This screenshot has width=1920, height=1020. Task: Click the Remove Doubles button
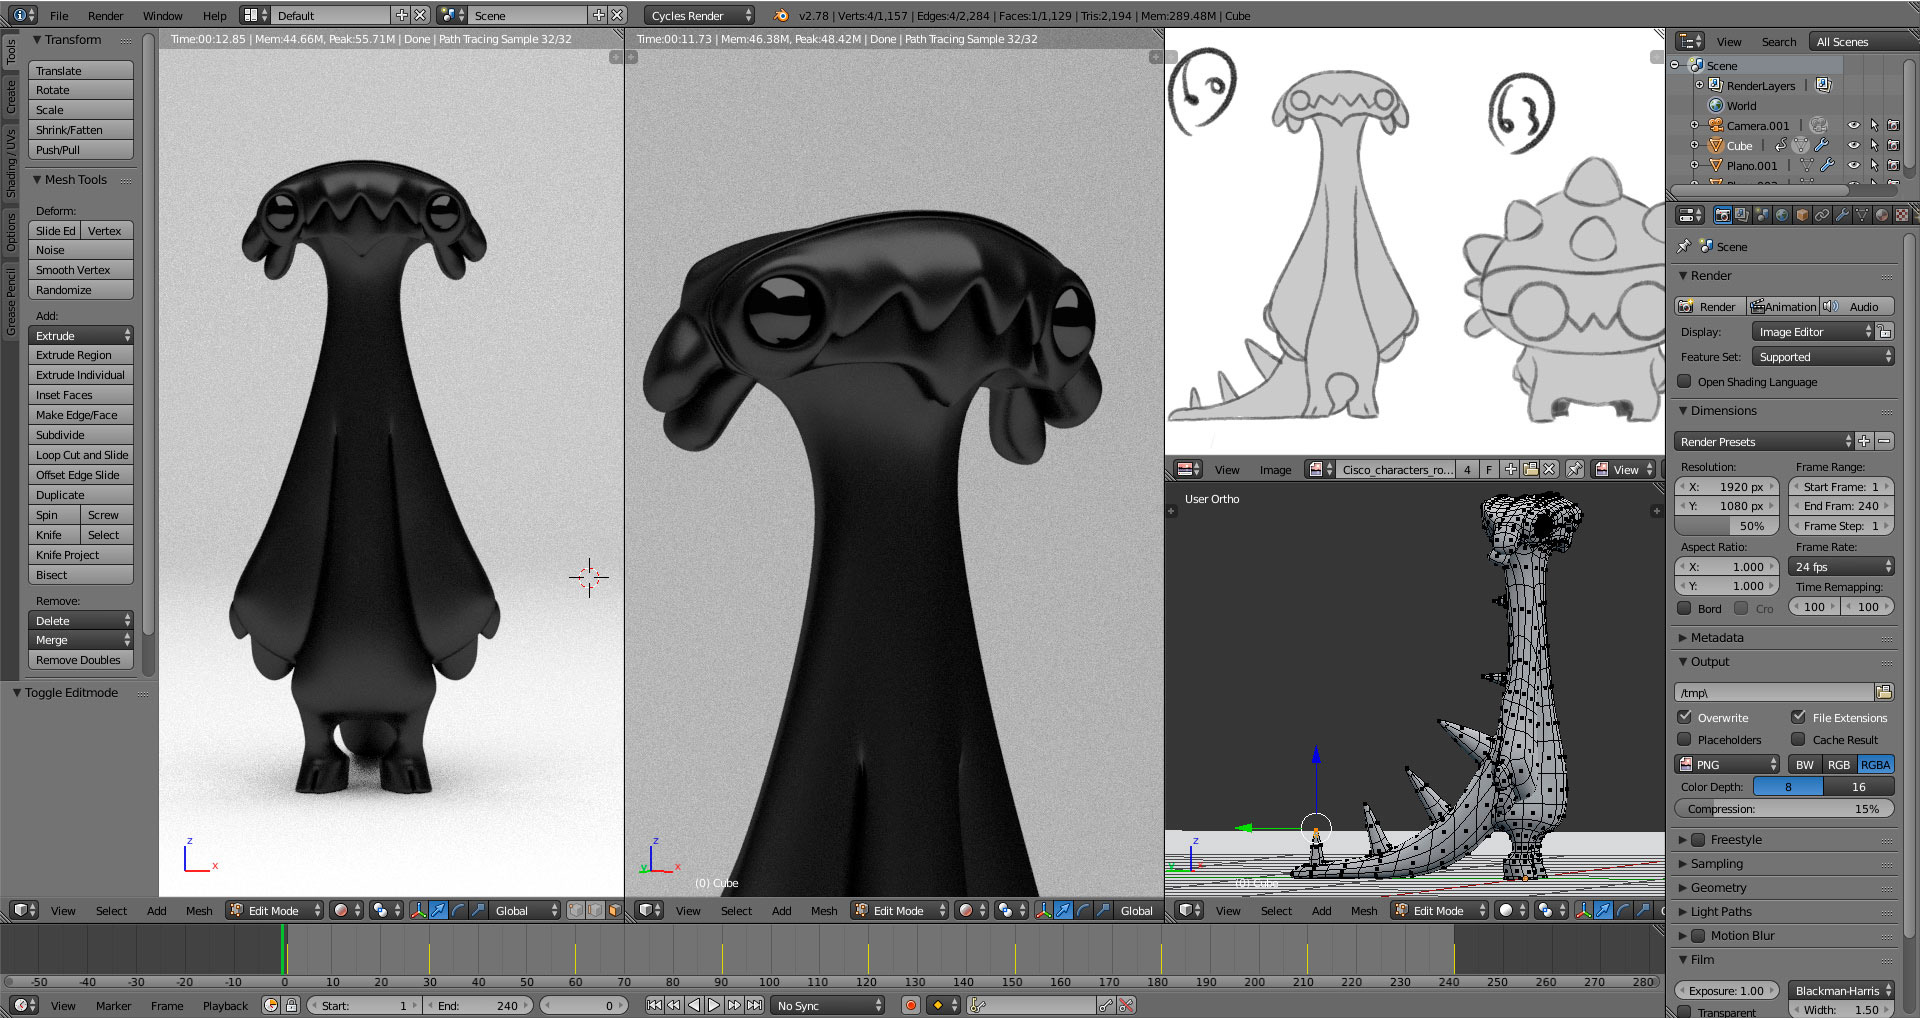pyautogui.click(x=81, y=660)
